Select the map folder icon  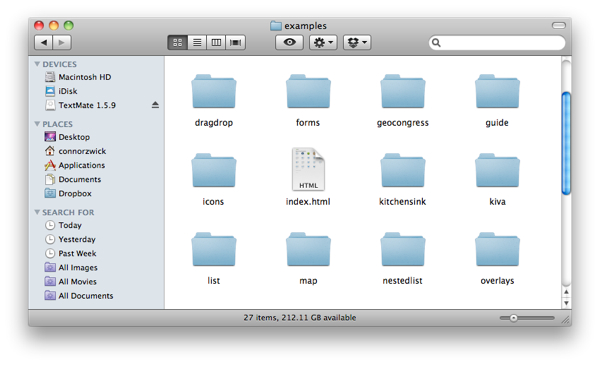point(308,249)
